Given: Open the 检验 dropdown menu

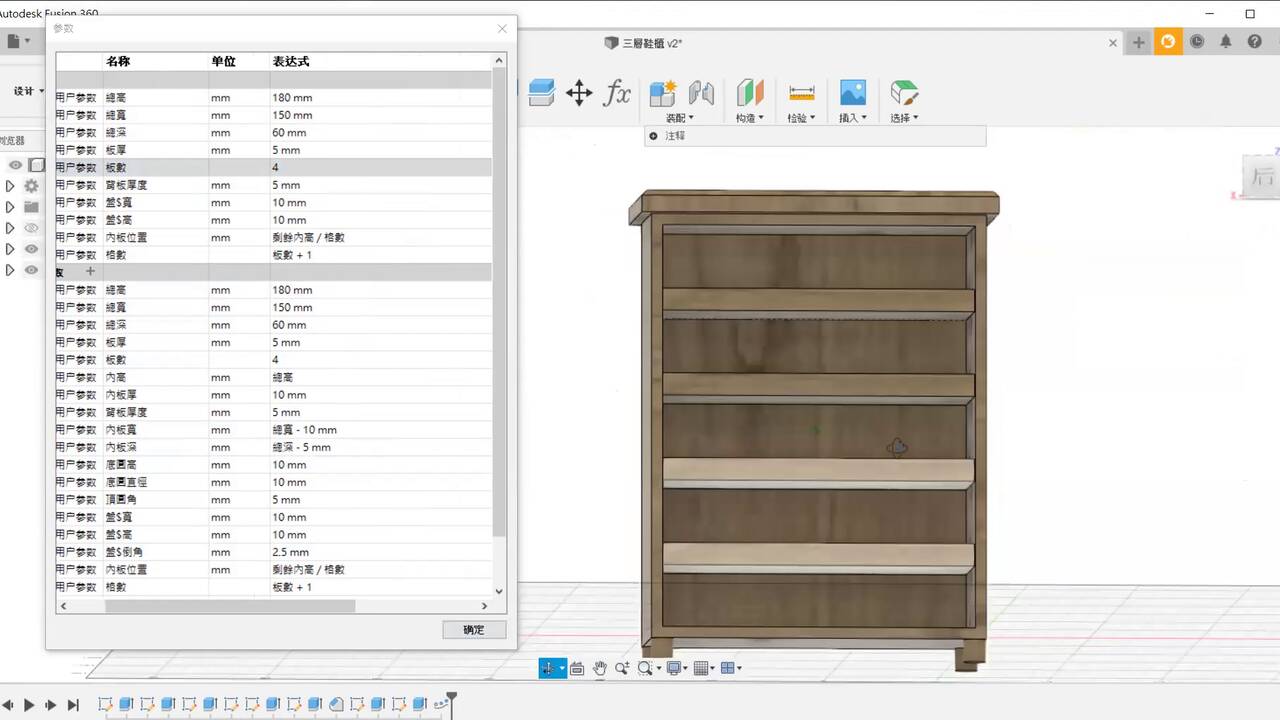Looking at the screenshot, I should point(802,118).
